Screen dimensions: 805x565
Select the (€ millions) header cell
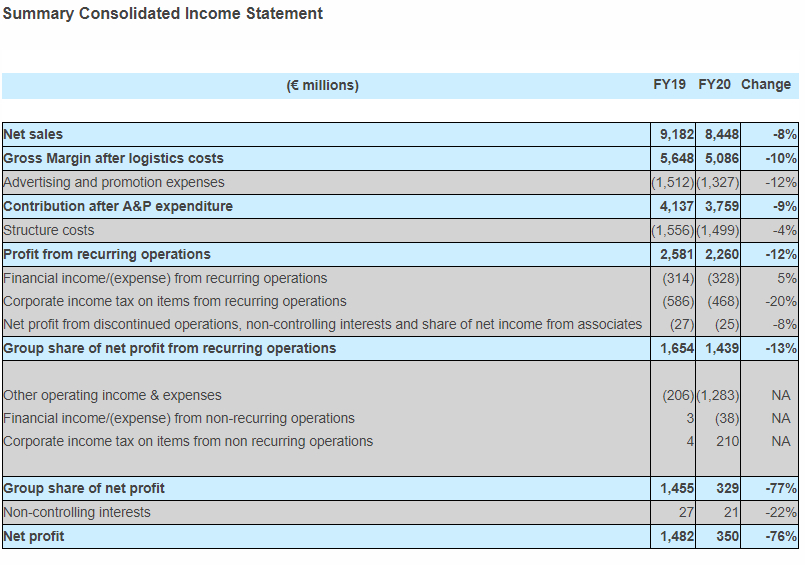pos(322,85)
